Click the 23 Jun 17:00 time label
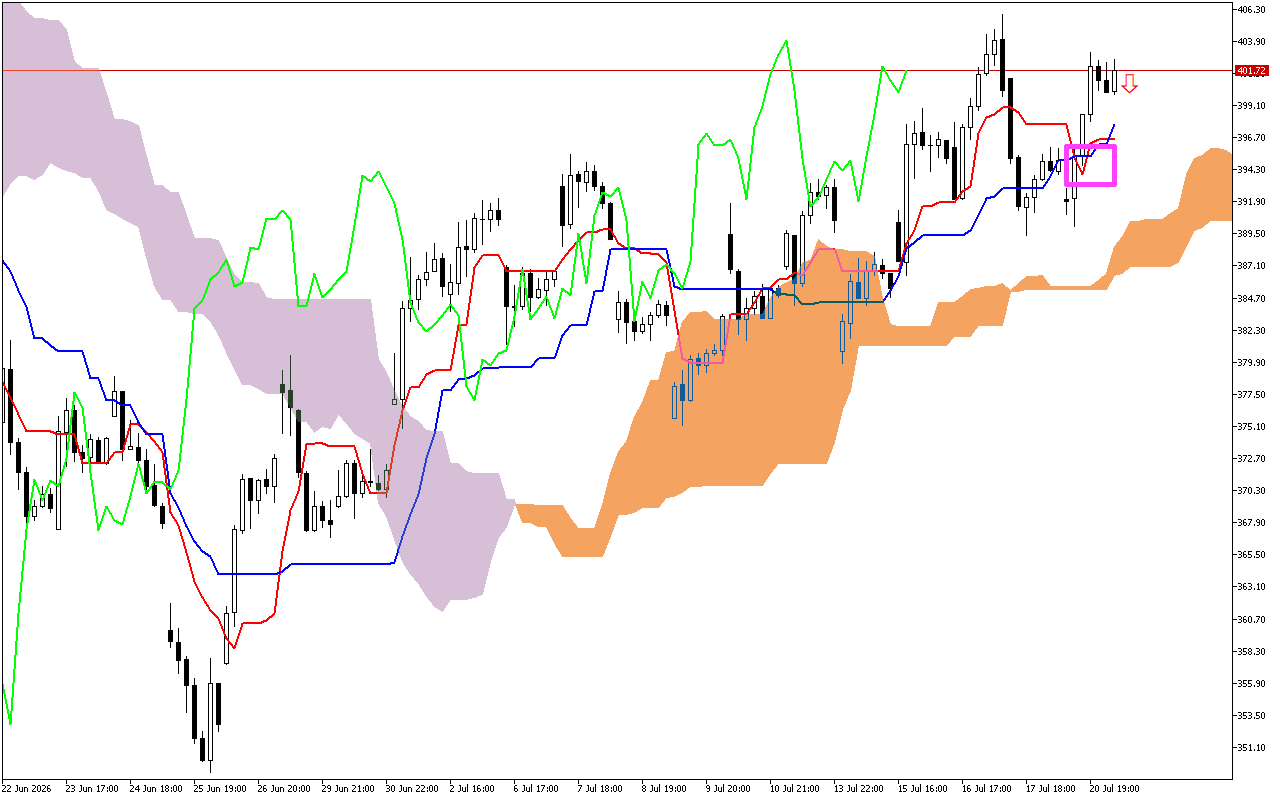Screen dimensions: 1280x800 [x=92, y=788]
